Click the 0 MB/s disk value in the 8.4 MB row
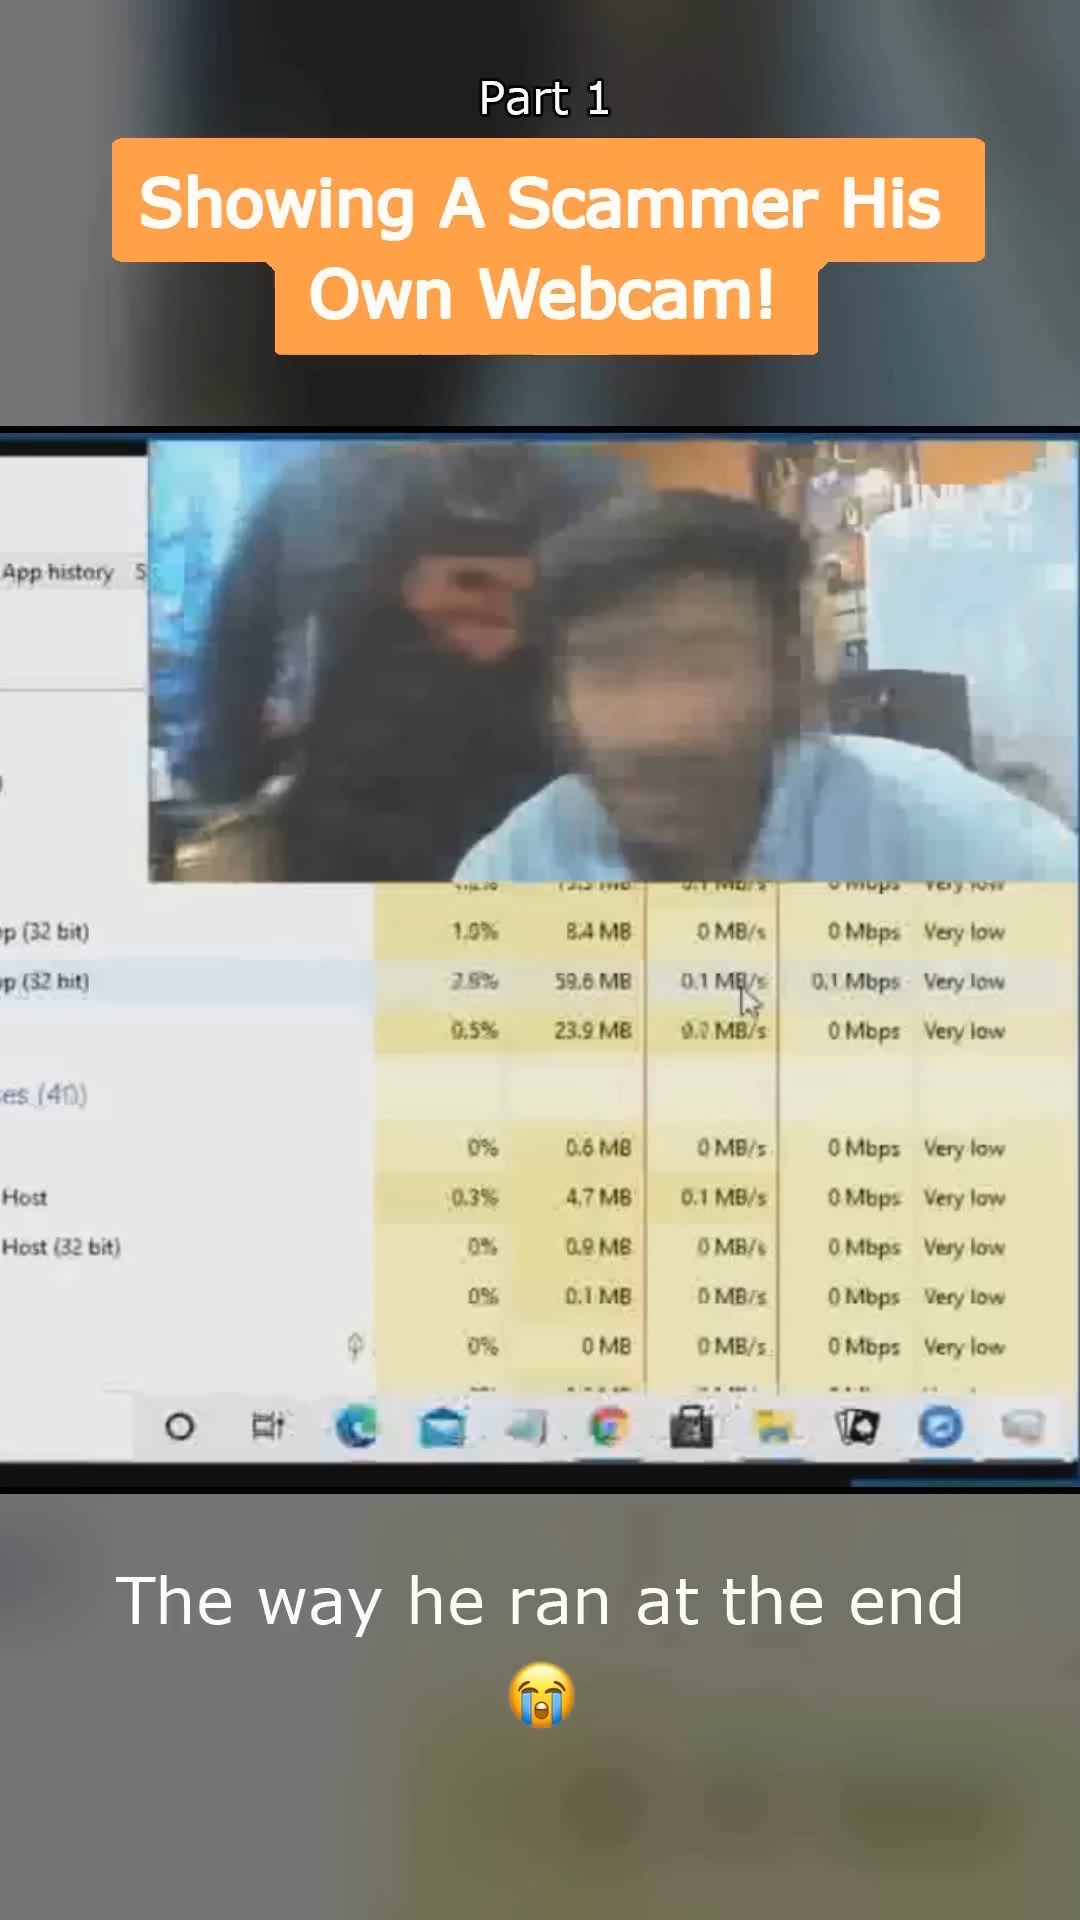The height and width of the screenshot is (1920, 1080). tap(731, 932)
